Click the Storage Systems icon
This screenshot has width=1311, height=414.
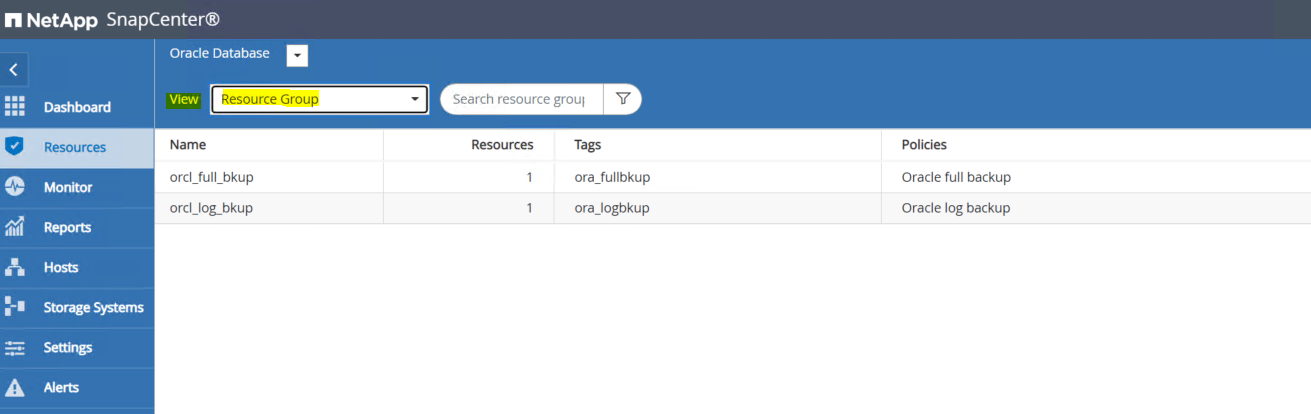coord(14,307)
